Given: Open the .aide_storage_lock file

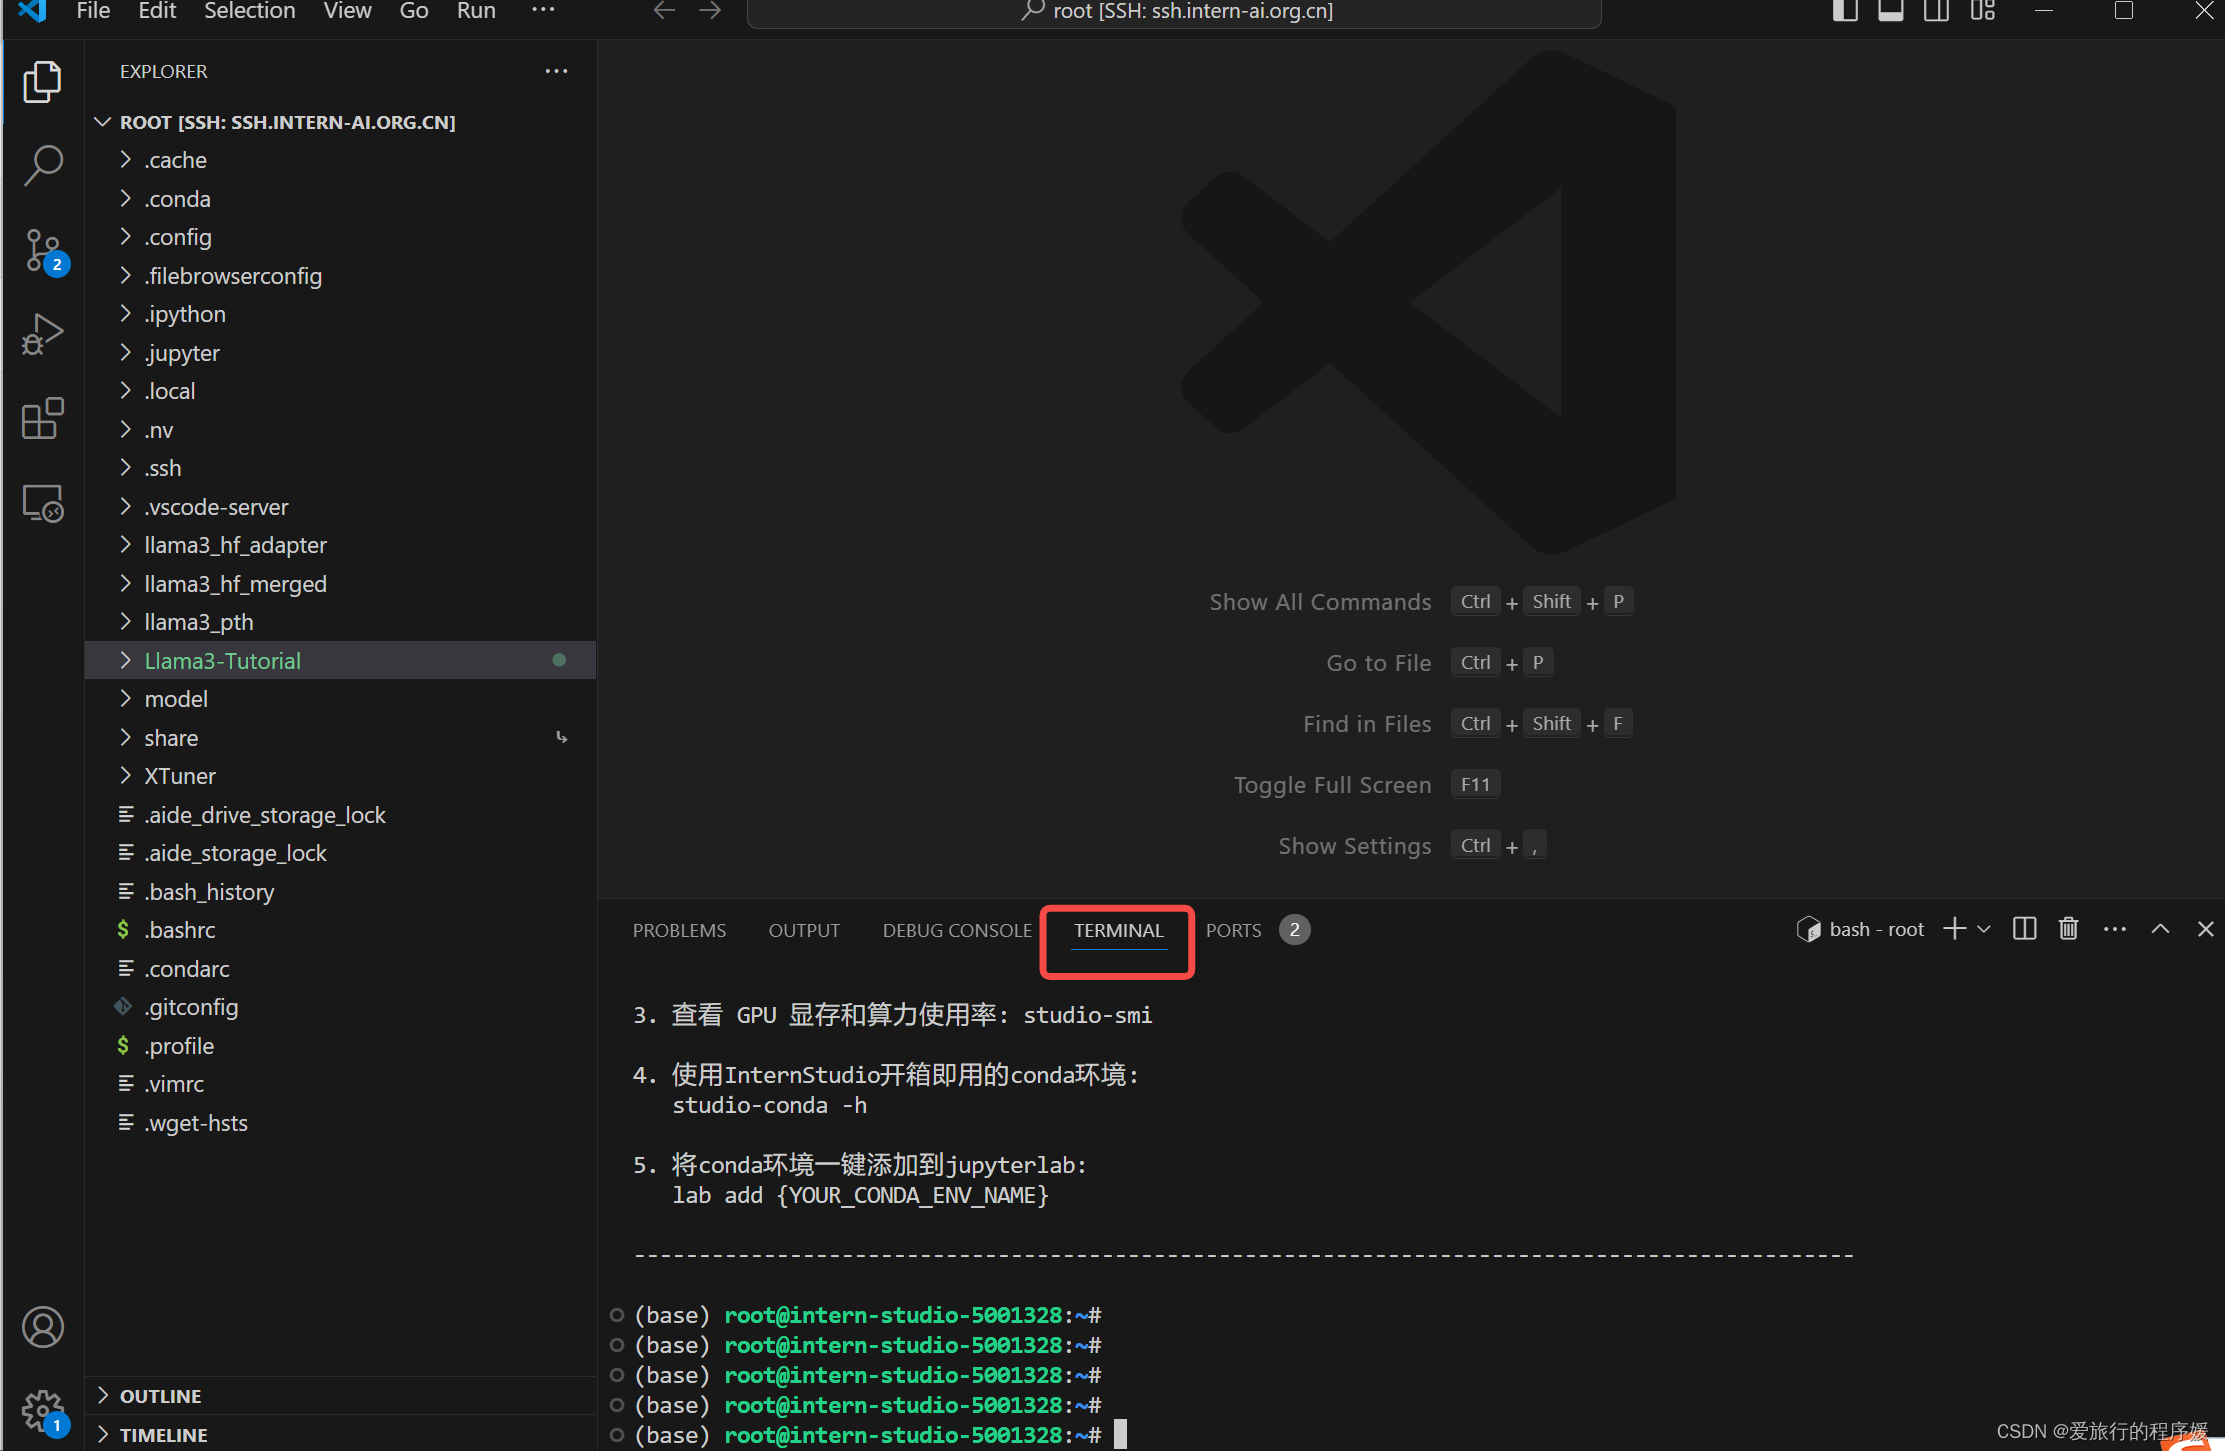Looking at the screenshot, I should [340, 853].
